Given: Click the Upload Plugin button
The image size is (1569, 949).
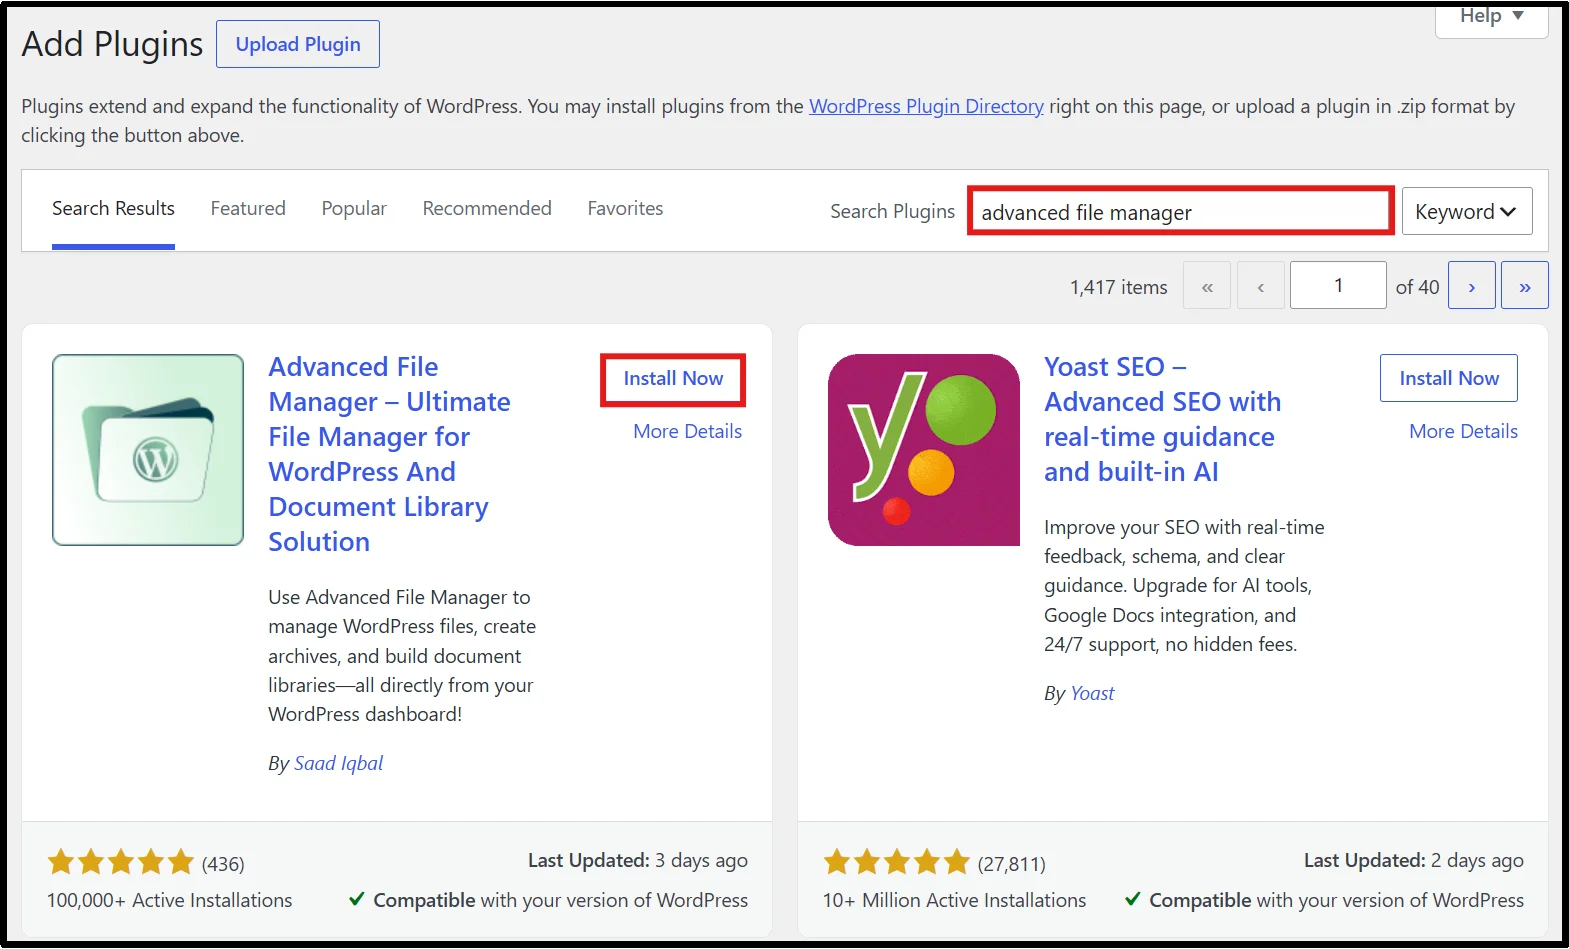Looking at the screenshot, I should (298, 44).
